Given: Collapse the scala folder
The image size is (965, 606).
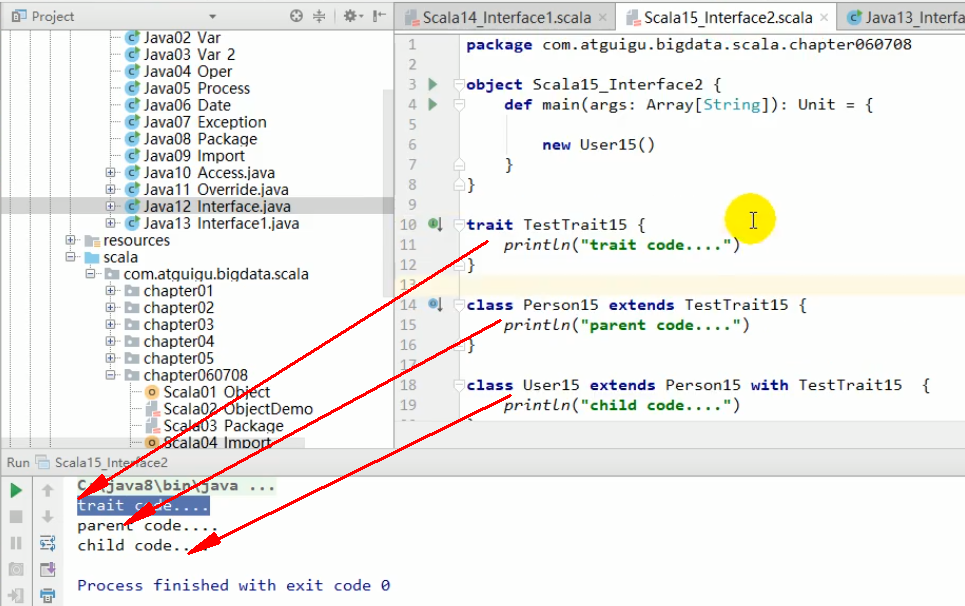Looking at the screenshot, I should tap(70, 257).
